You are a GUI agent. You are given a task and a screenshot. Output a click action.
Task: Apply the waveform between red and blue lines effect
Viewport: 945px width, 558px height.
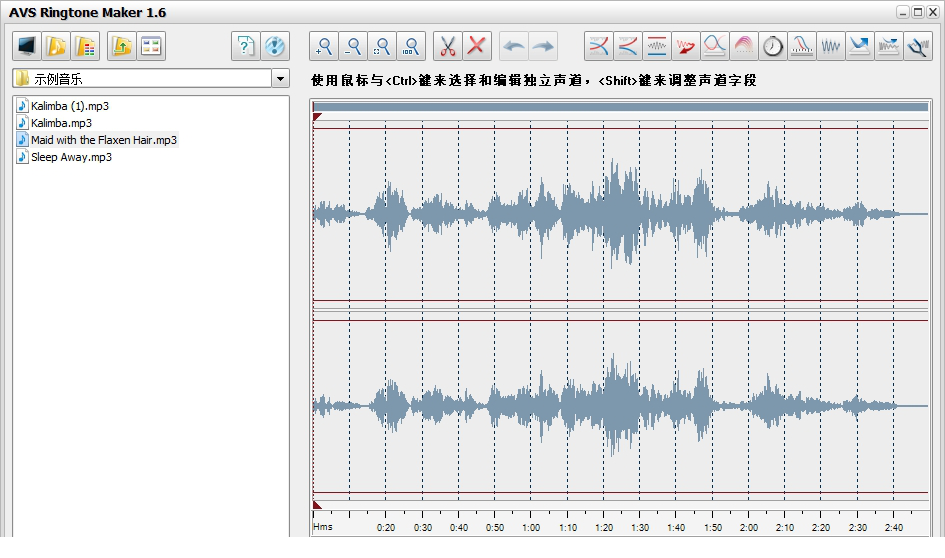[657, 46]
